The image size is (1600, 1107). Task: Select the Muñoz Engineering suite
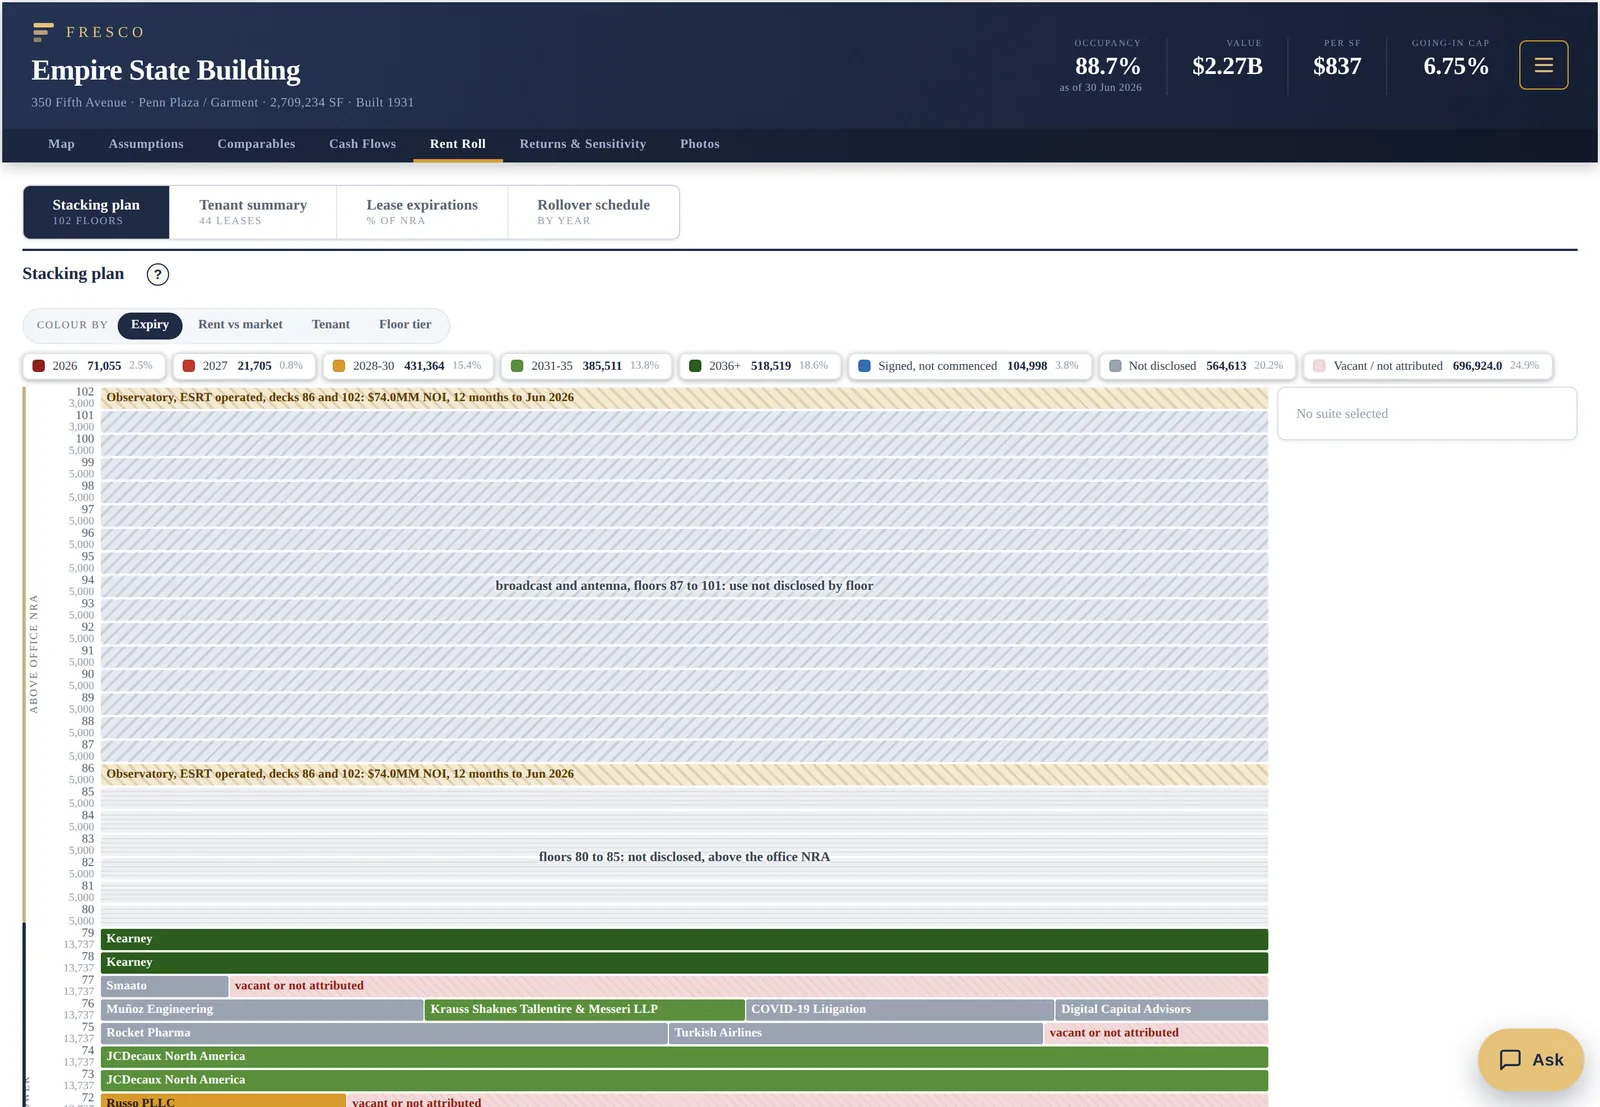tap(262, 1010)
